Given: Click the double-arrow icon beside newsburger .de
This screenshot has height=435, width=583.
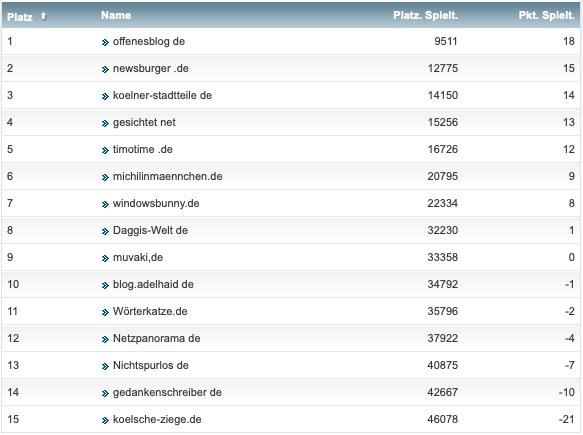Looking at the screenshot, I should point(105,70).
